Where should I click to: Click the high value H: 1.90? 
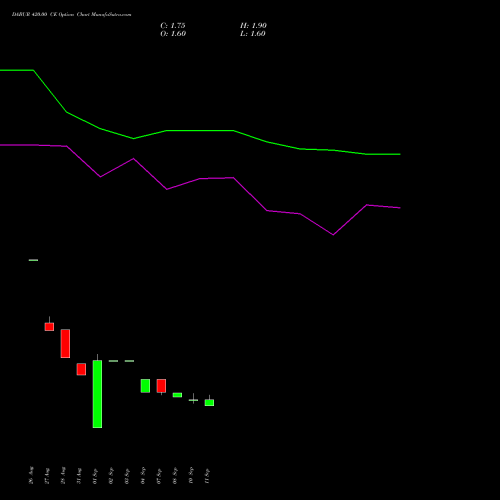point(253,26)
